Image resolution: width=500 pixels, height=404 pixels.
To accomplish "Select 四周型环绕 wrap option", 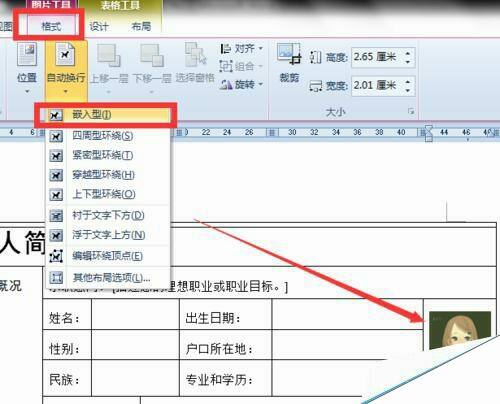I will click(x=108, y=136).
